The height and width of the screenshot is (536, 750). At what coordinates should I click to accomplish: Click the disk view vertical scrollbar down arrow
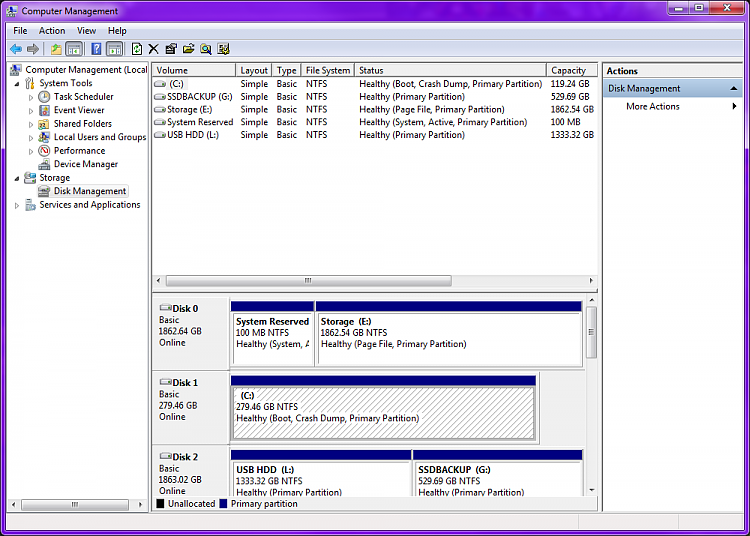point(592,490)
